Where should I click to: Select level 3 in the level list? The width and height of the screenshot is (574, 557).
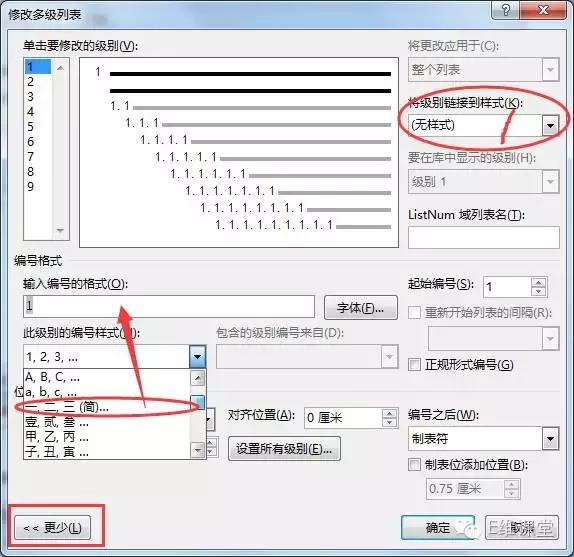click(x=38, y=97)
